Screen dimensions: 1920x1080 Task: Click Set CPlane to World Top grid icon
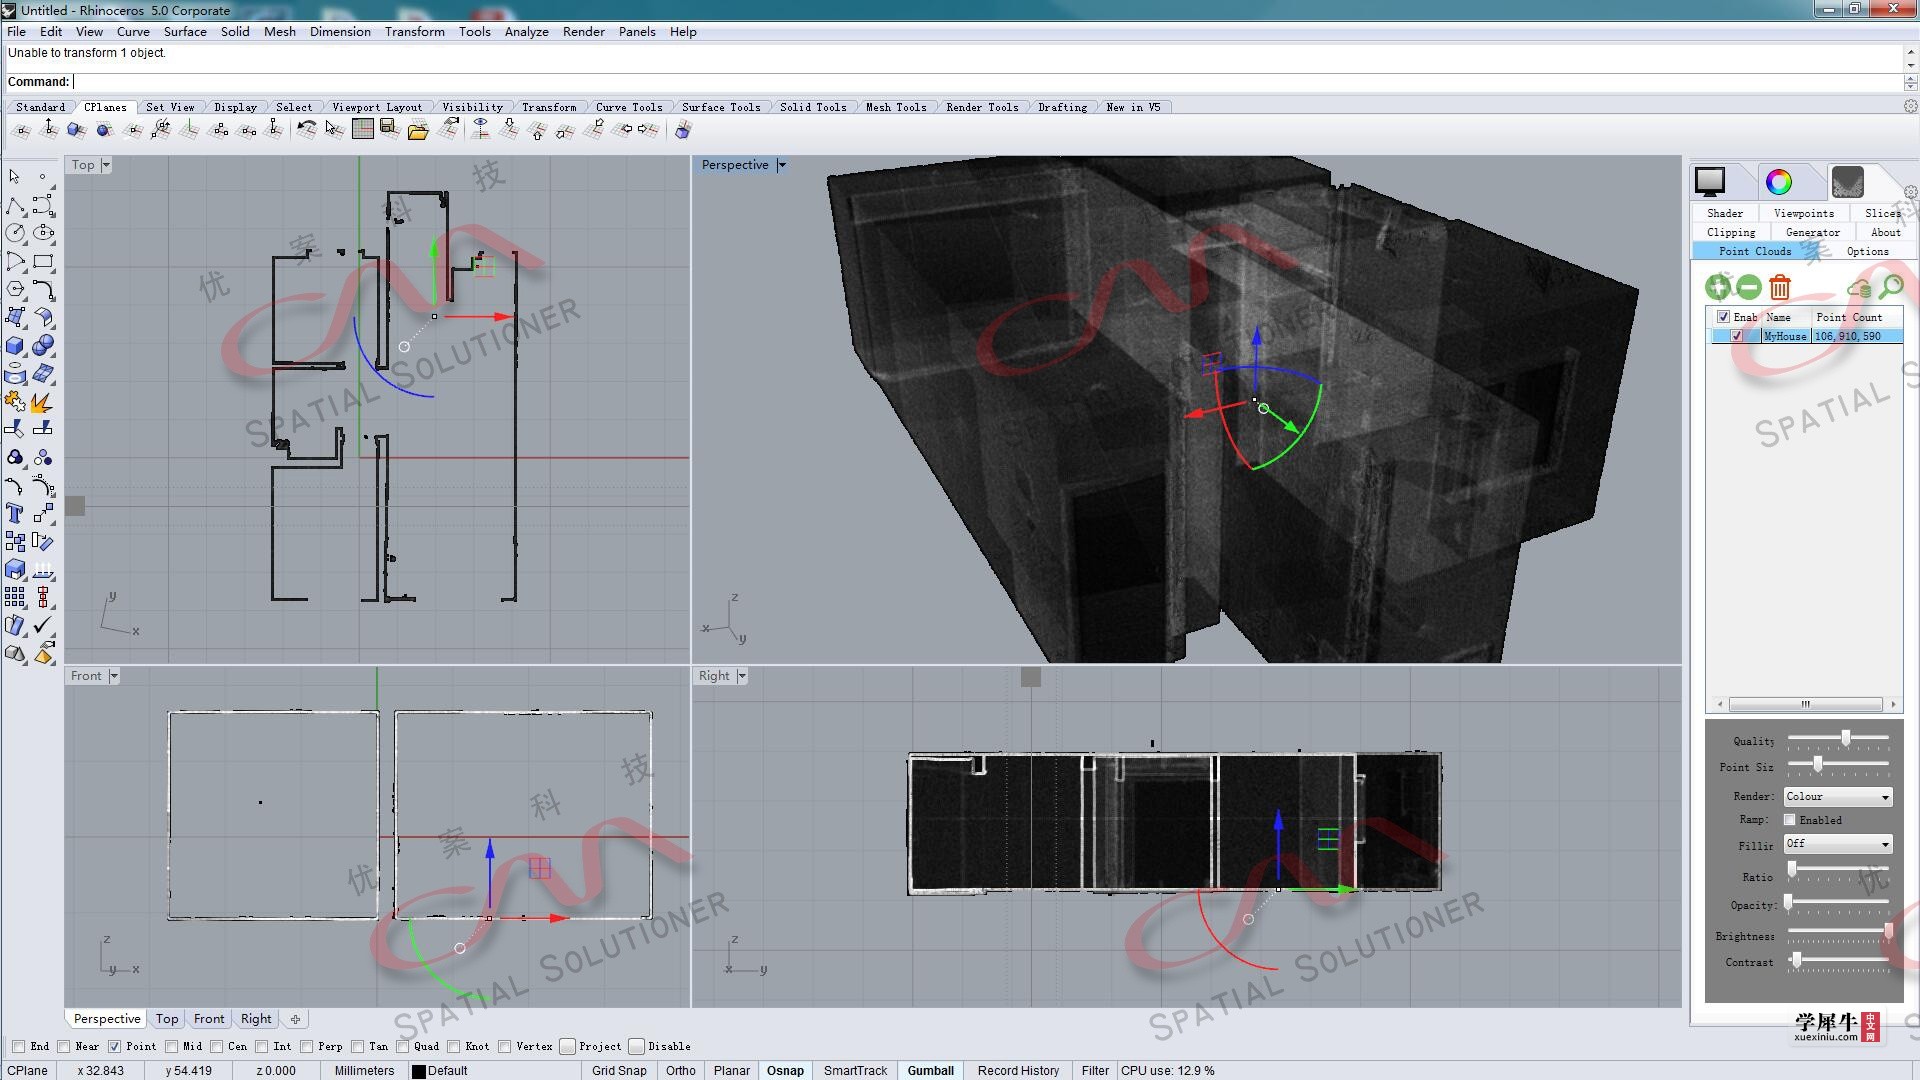pyautogui.click(x=363, y=129)
